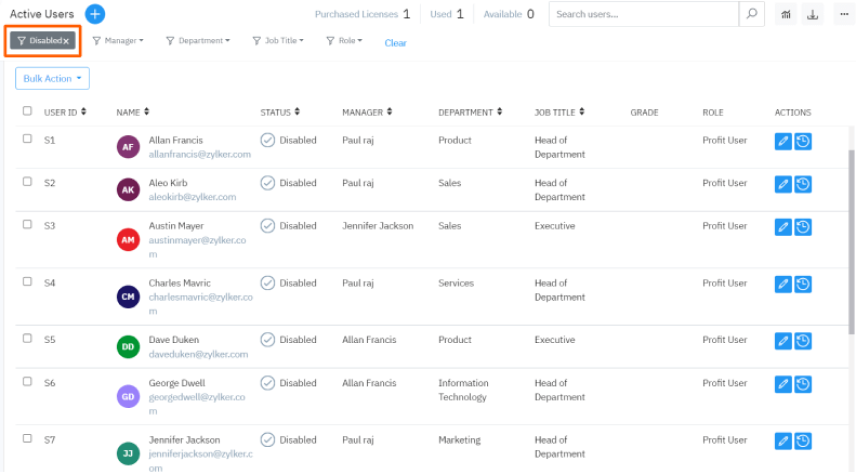View history for Dave Duken

pos(802,341)
